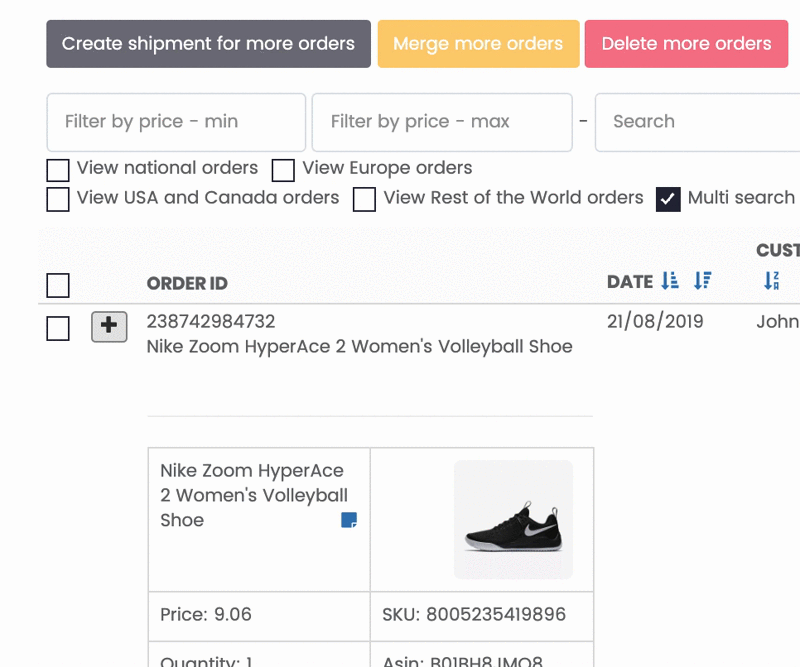
Task: Select all orders with header checkbox
Action: click(x=58, y=285)
